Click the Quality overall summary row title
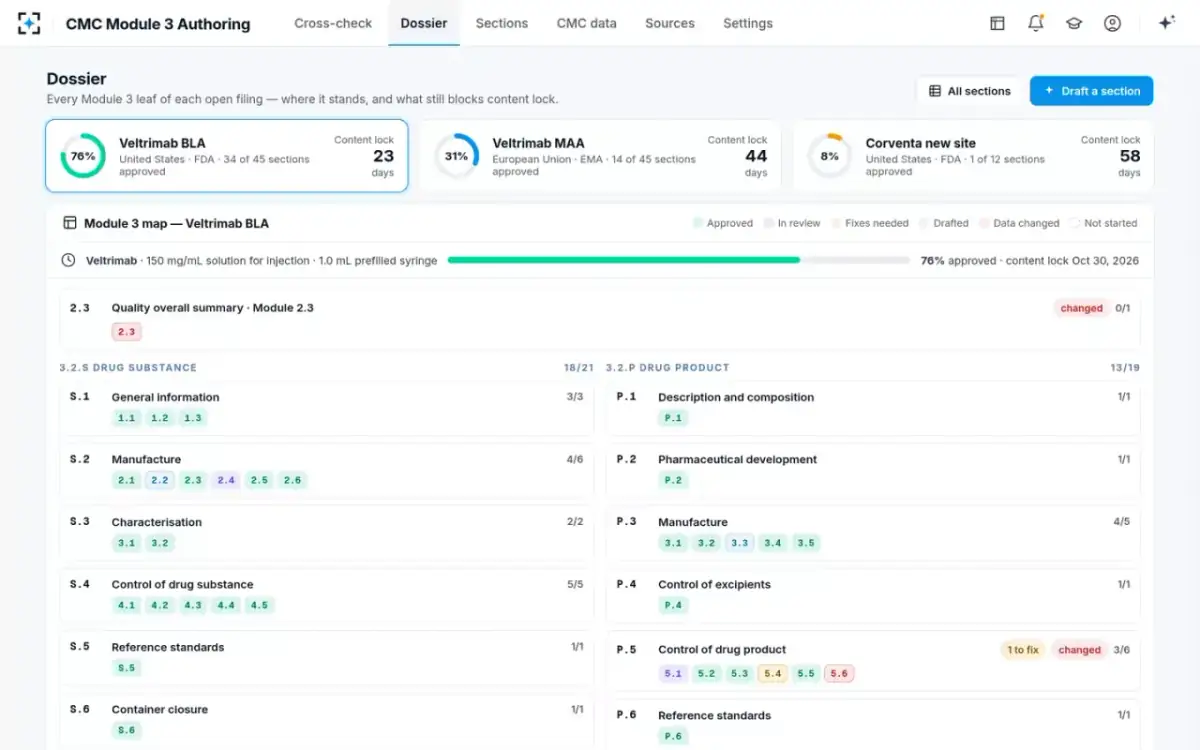Viewport: 1200px width, 750px height. point(213,308)
